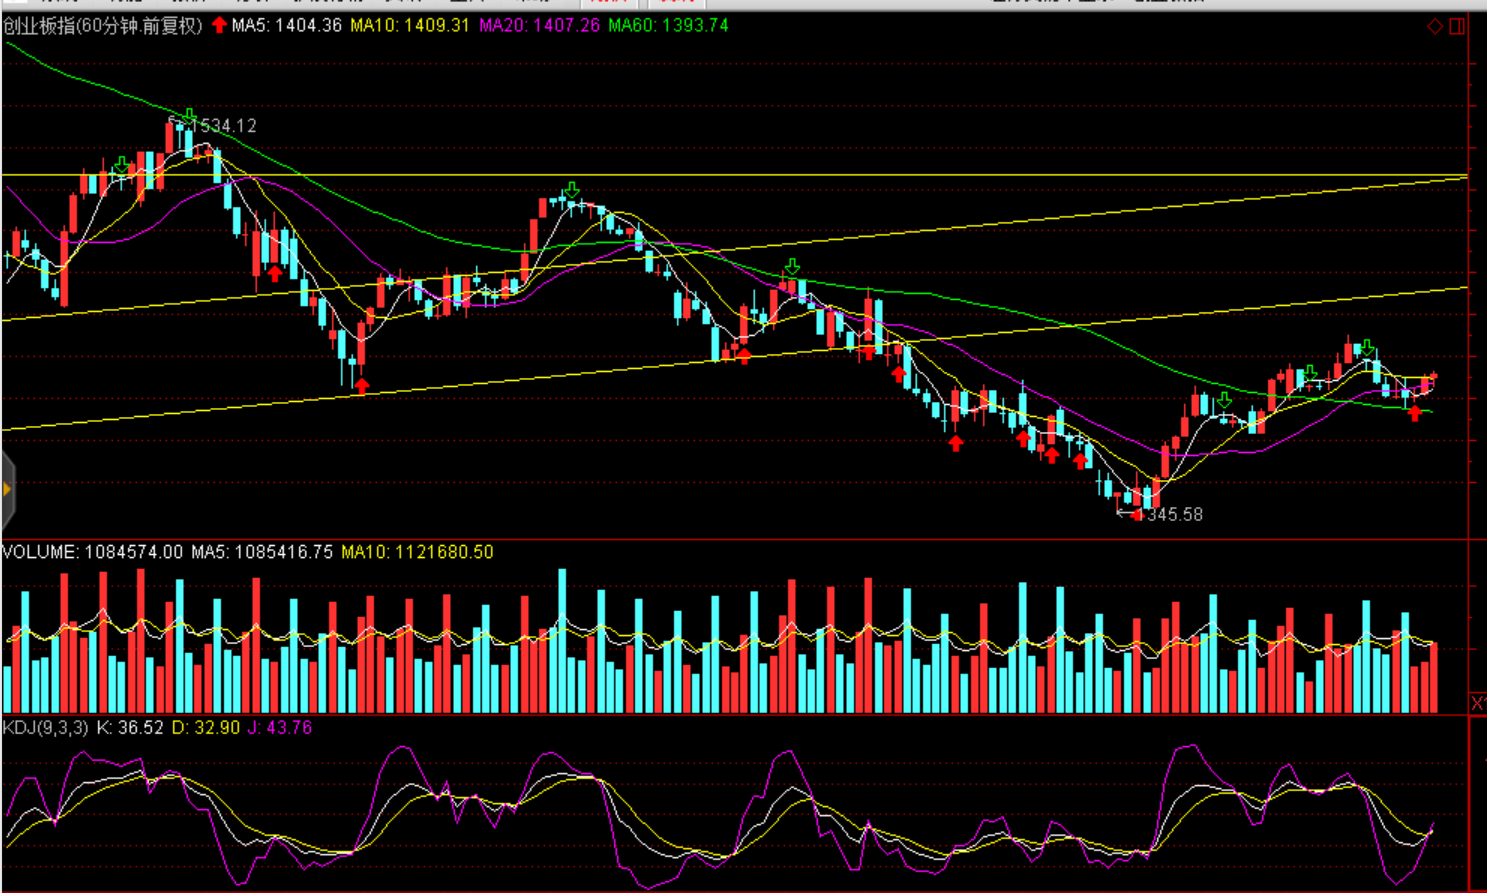Click the 1534.12 high price marker

pos(226,126)
